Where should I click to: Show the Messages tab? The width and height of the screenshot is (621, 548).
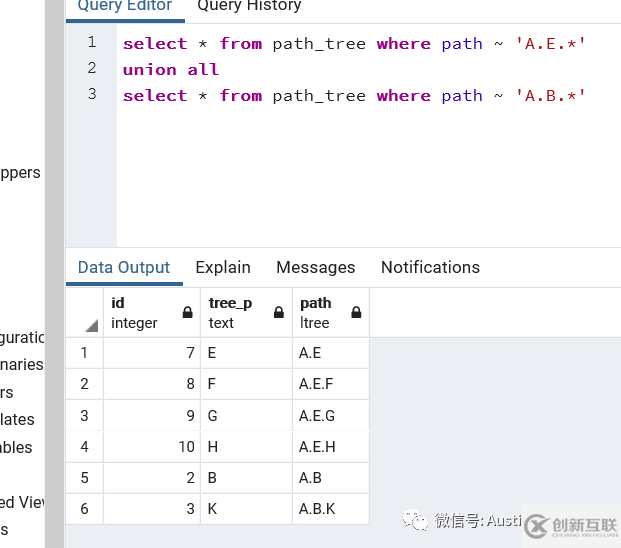tap(316, 267)
